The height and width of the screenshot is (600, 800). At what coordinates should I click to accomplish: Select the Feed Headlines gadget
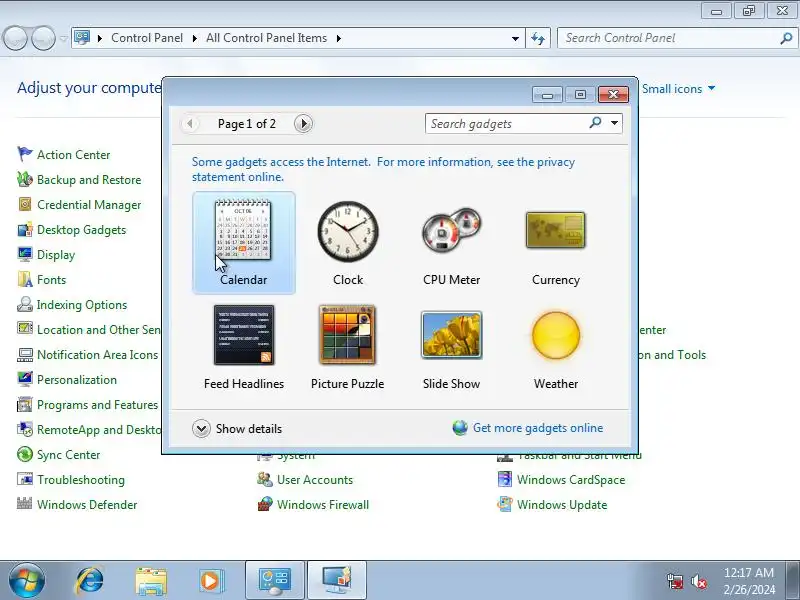coord(243,347)
